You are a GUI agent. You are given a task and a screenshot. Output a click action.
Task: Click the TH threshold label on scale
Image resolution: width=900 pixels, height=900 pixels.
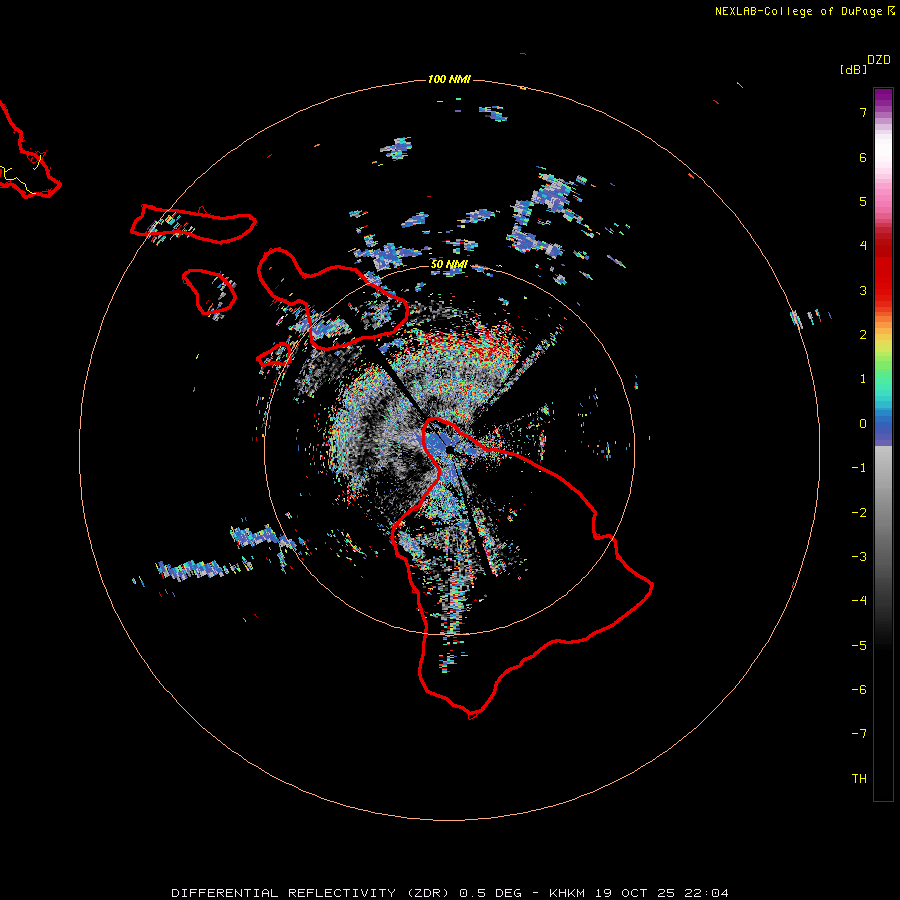click(859, 779)
